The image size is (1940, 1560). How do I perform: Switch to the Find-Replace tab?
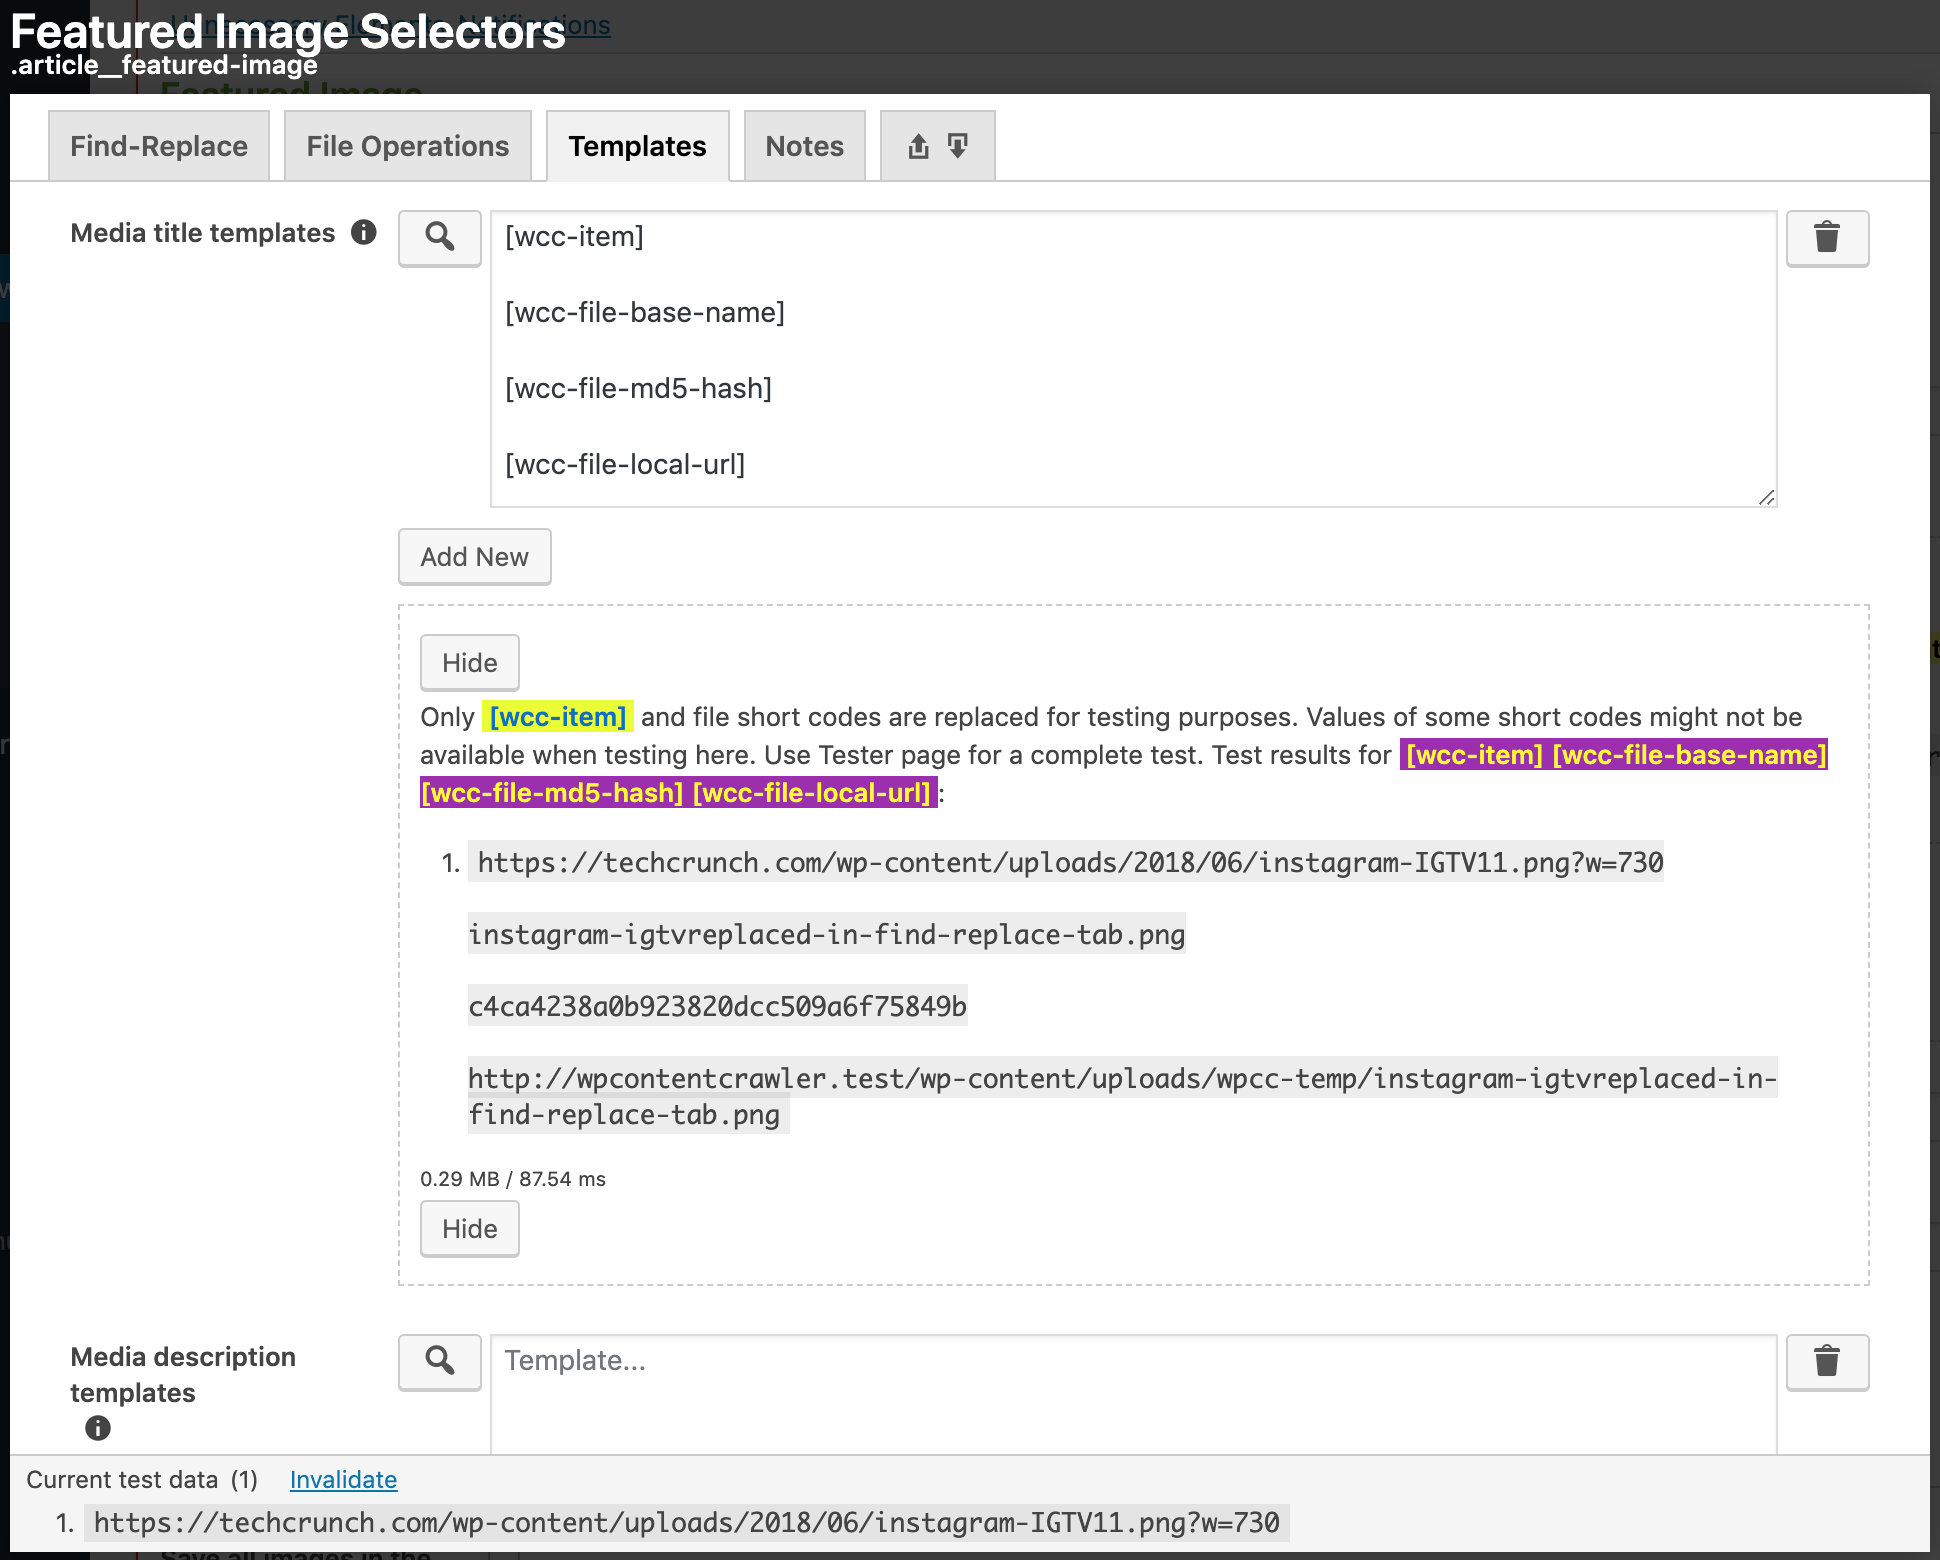tap(158, 145)
